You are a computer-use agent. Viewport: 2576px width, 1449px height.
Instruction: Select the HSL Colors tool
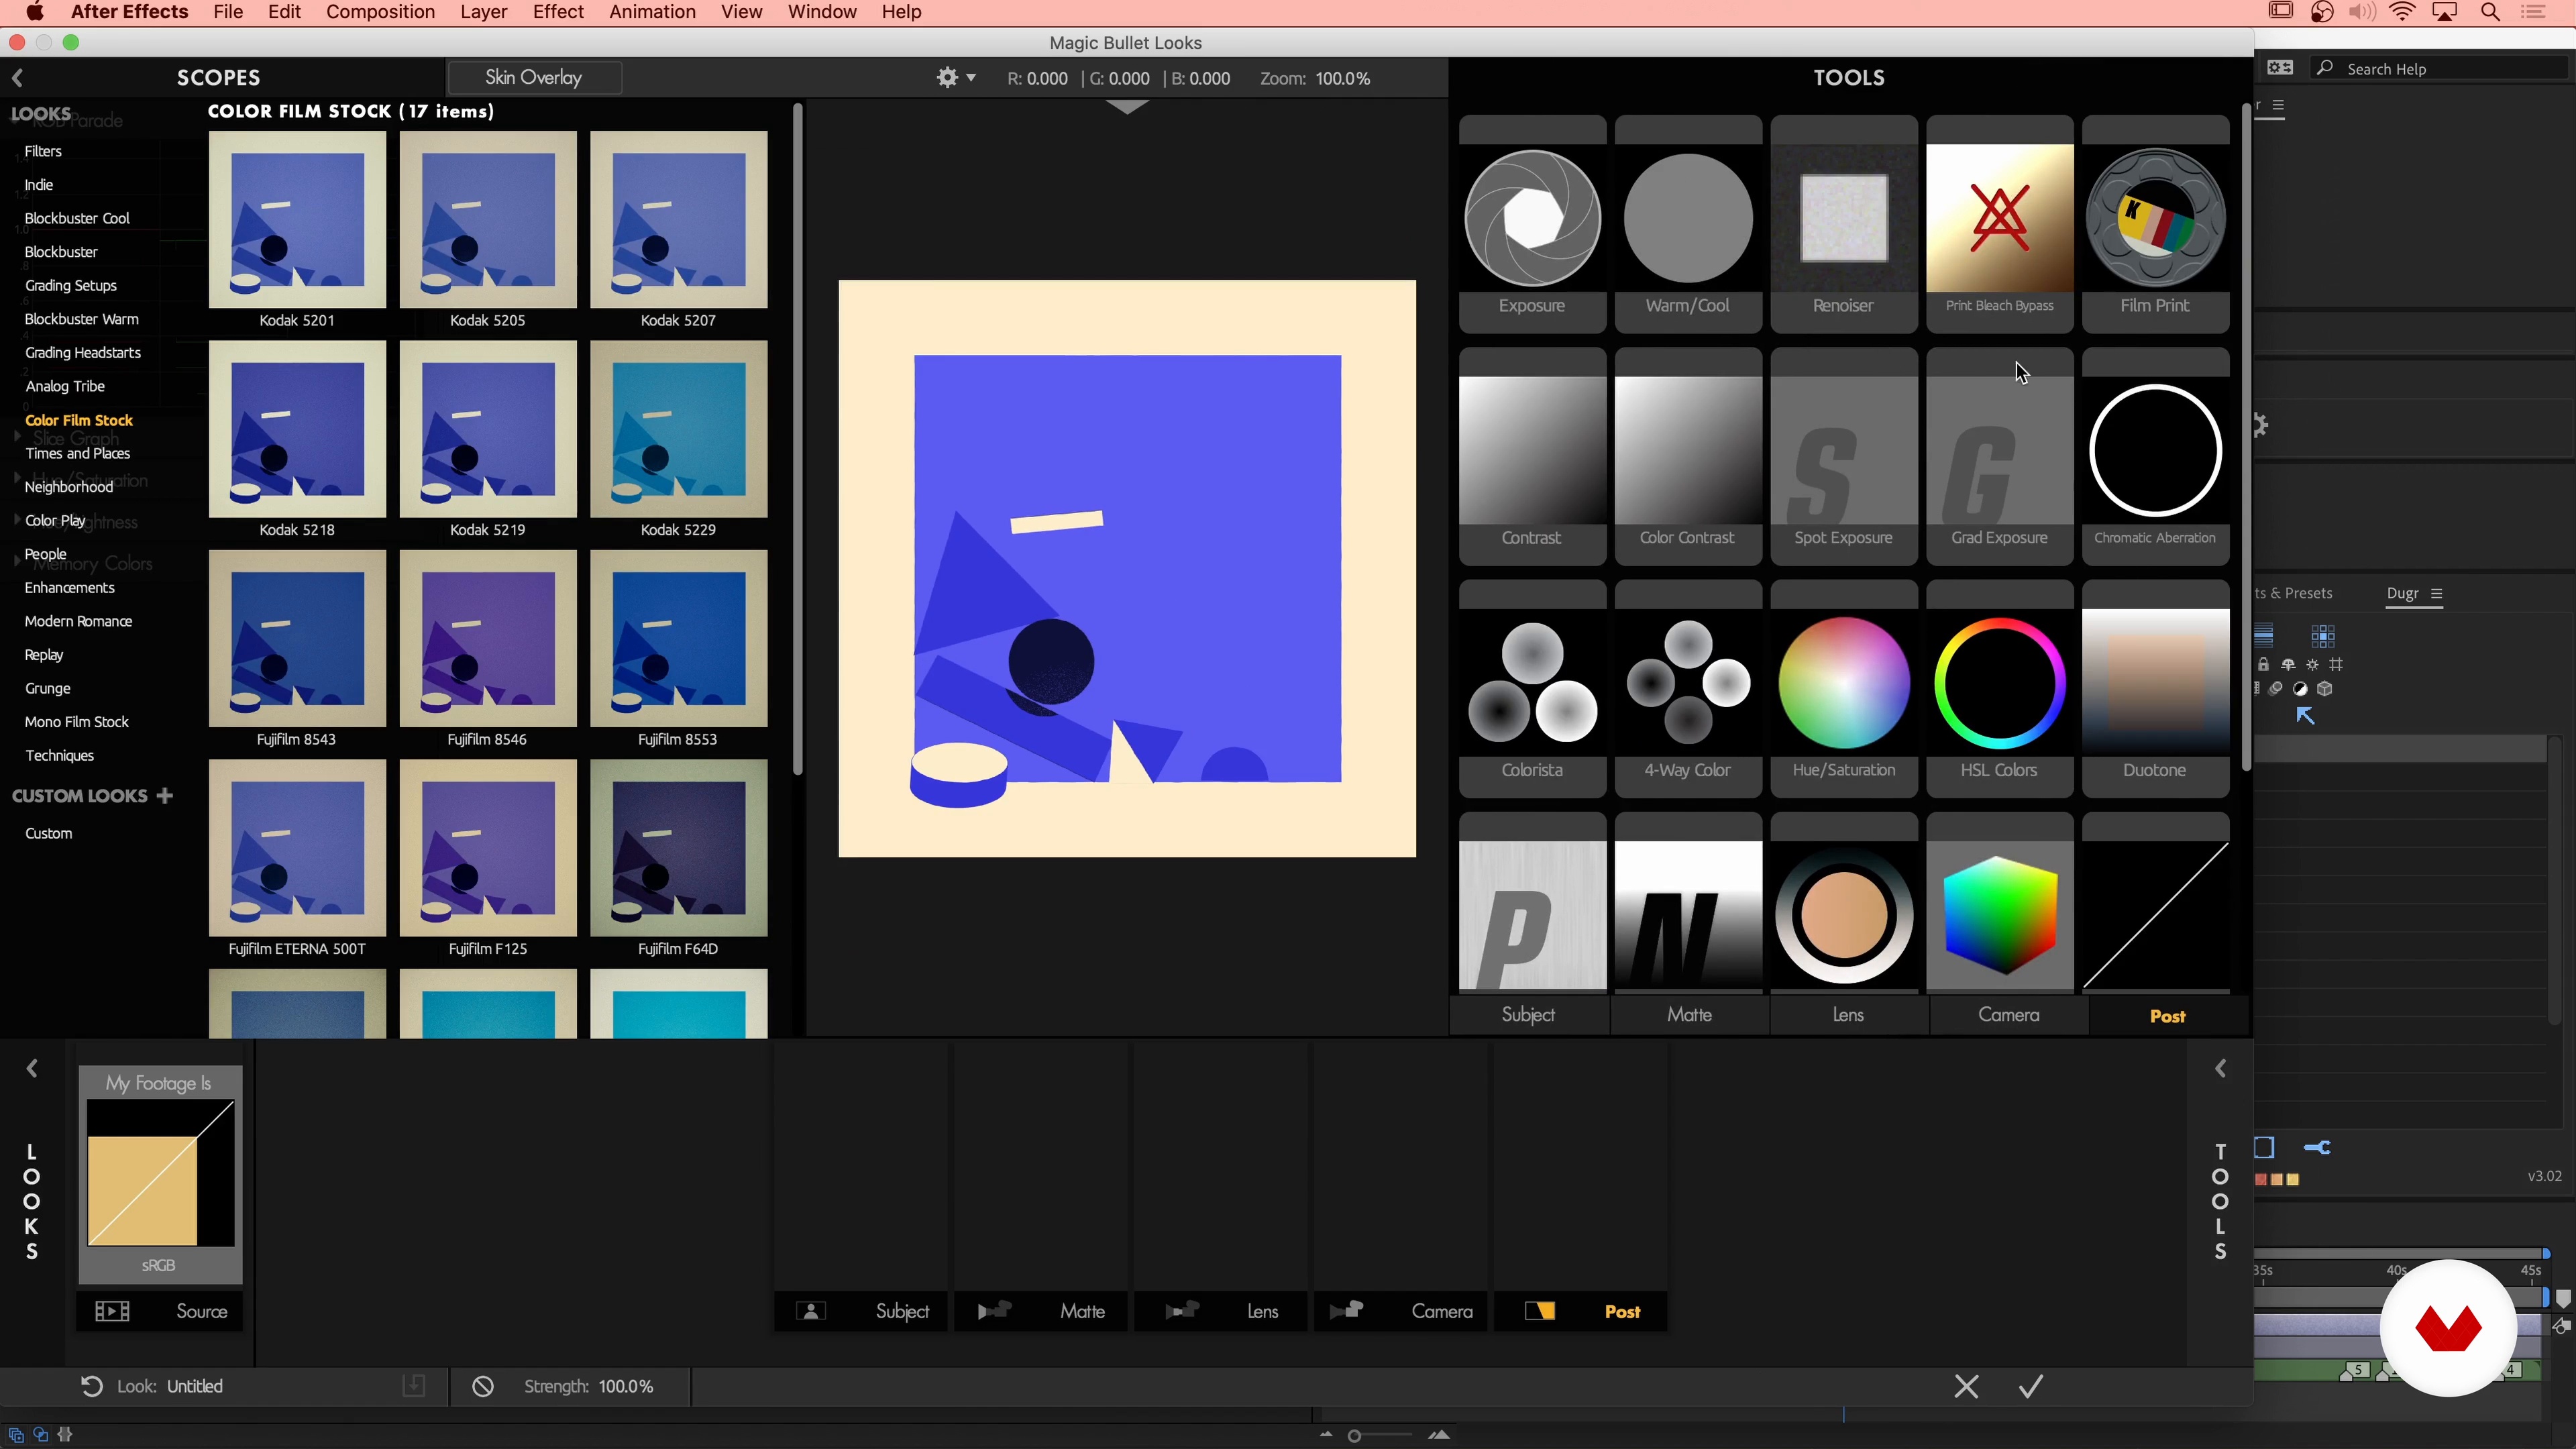(x=1999, y=689)
